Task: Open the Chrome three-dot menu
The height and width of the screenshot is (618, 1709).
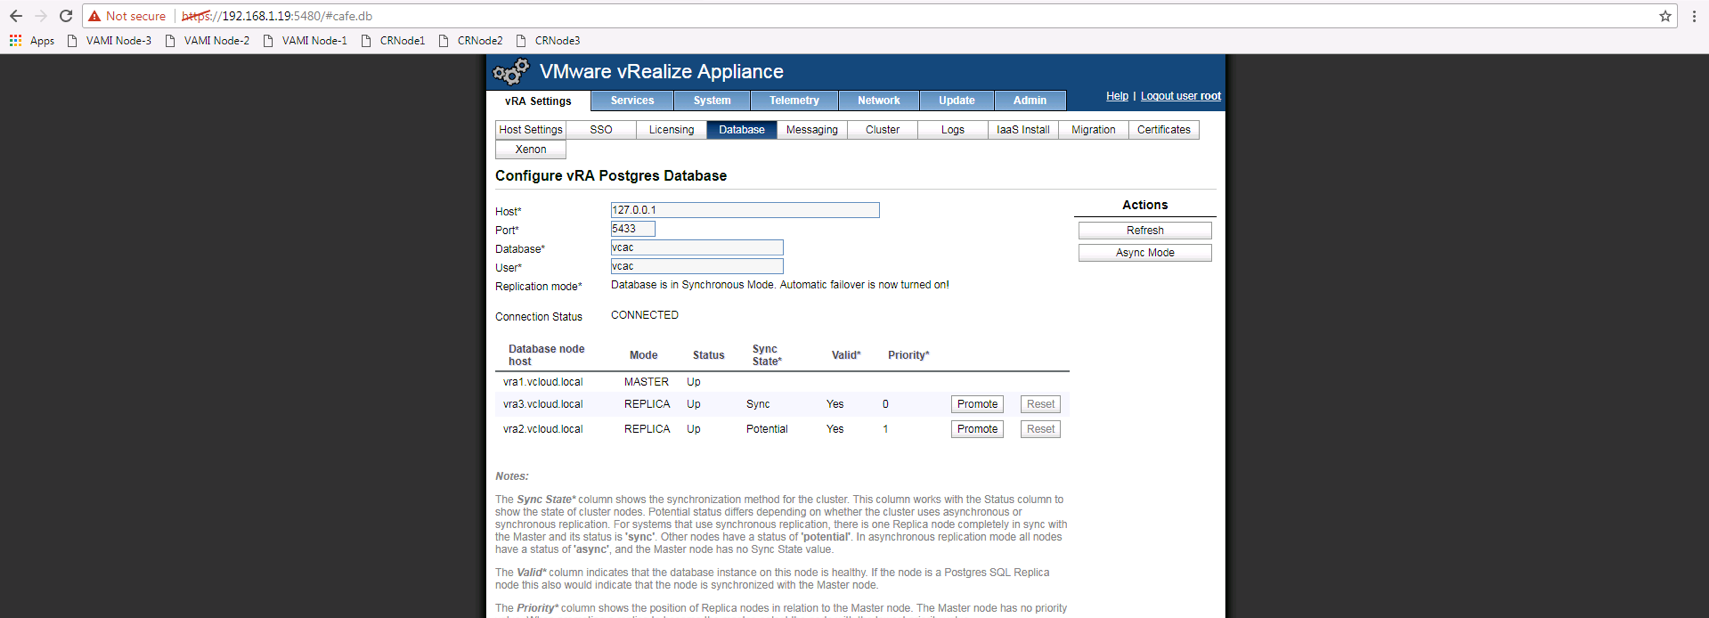Action: (1694, 16)
